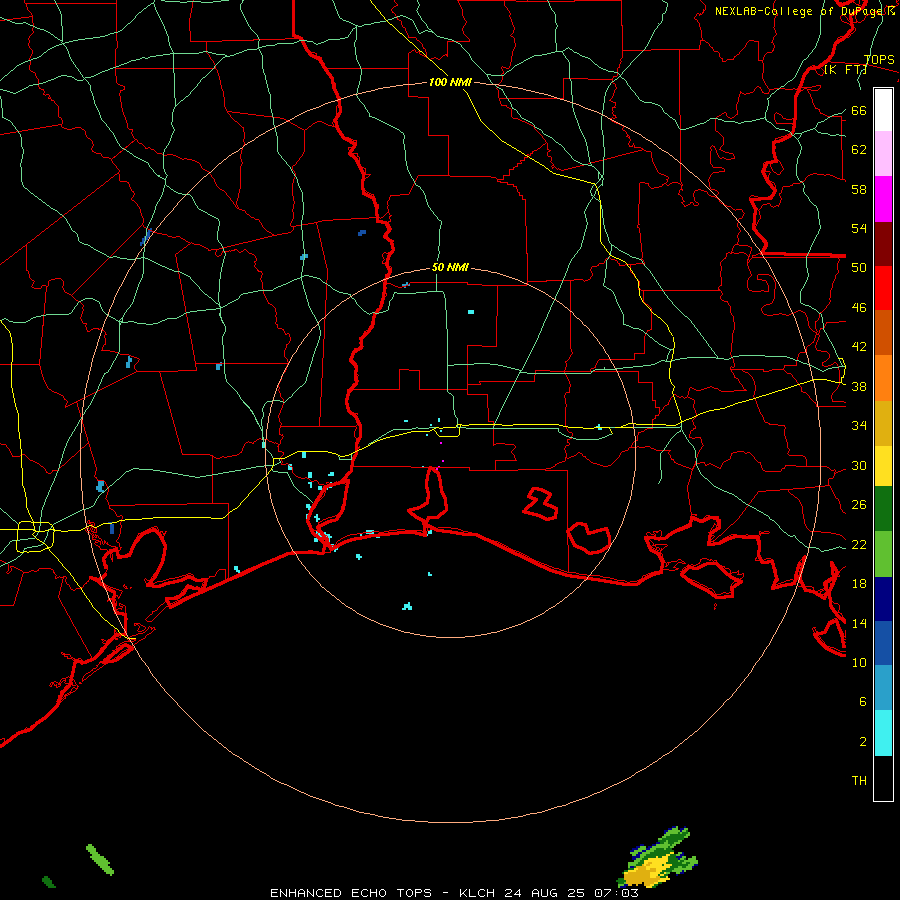Click legend value 34
This screenshot has height=900, width=900.
859,426
